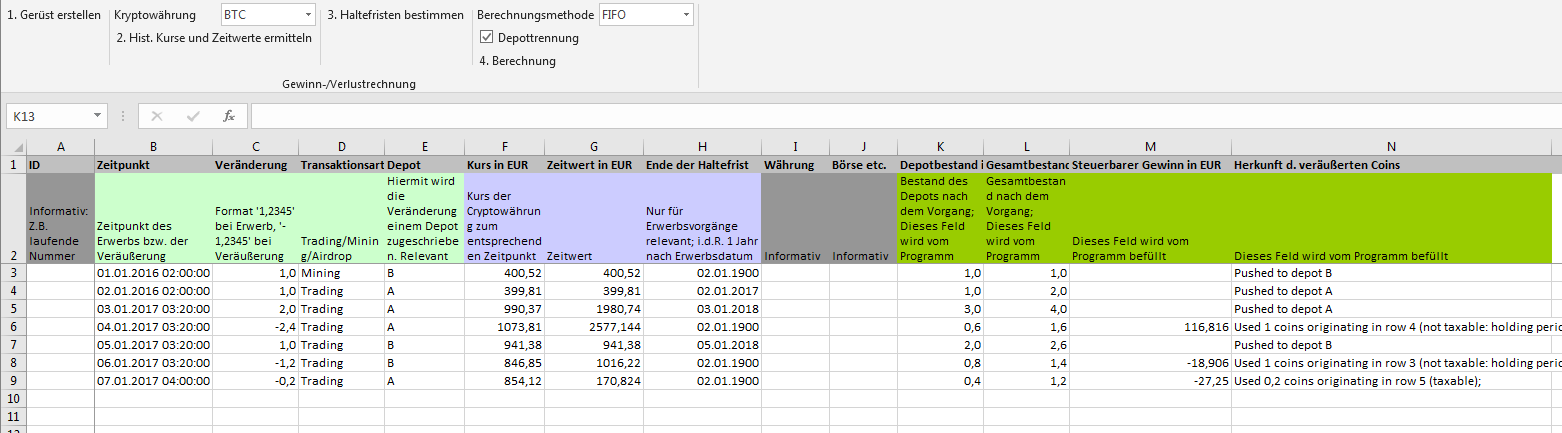Select column M header
Screen dimensions: 1562x433
[1150, 147]
